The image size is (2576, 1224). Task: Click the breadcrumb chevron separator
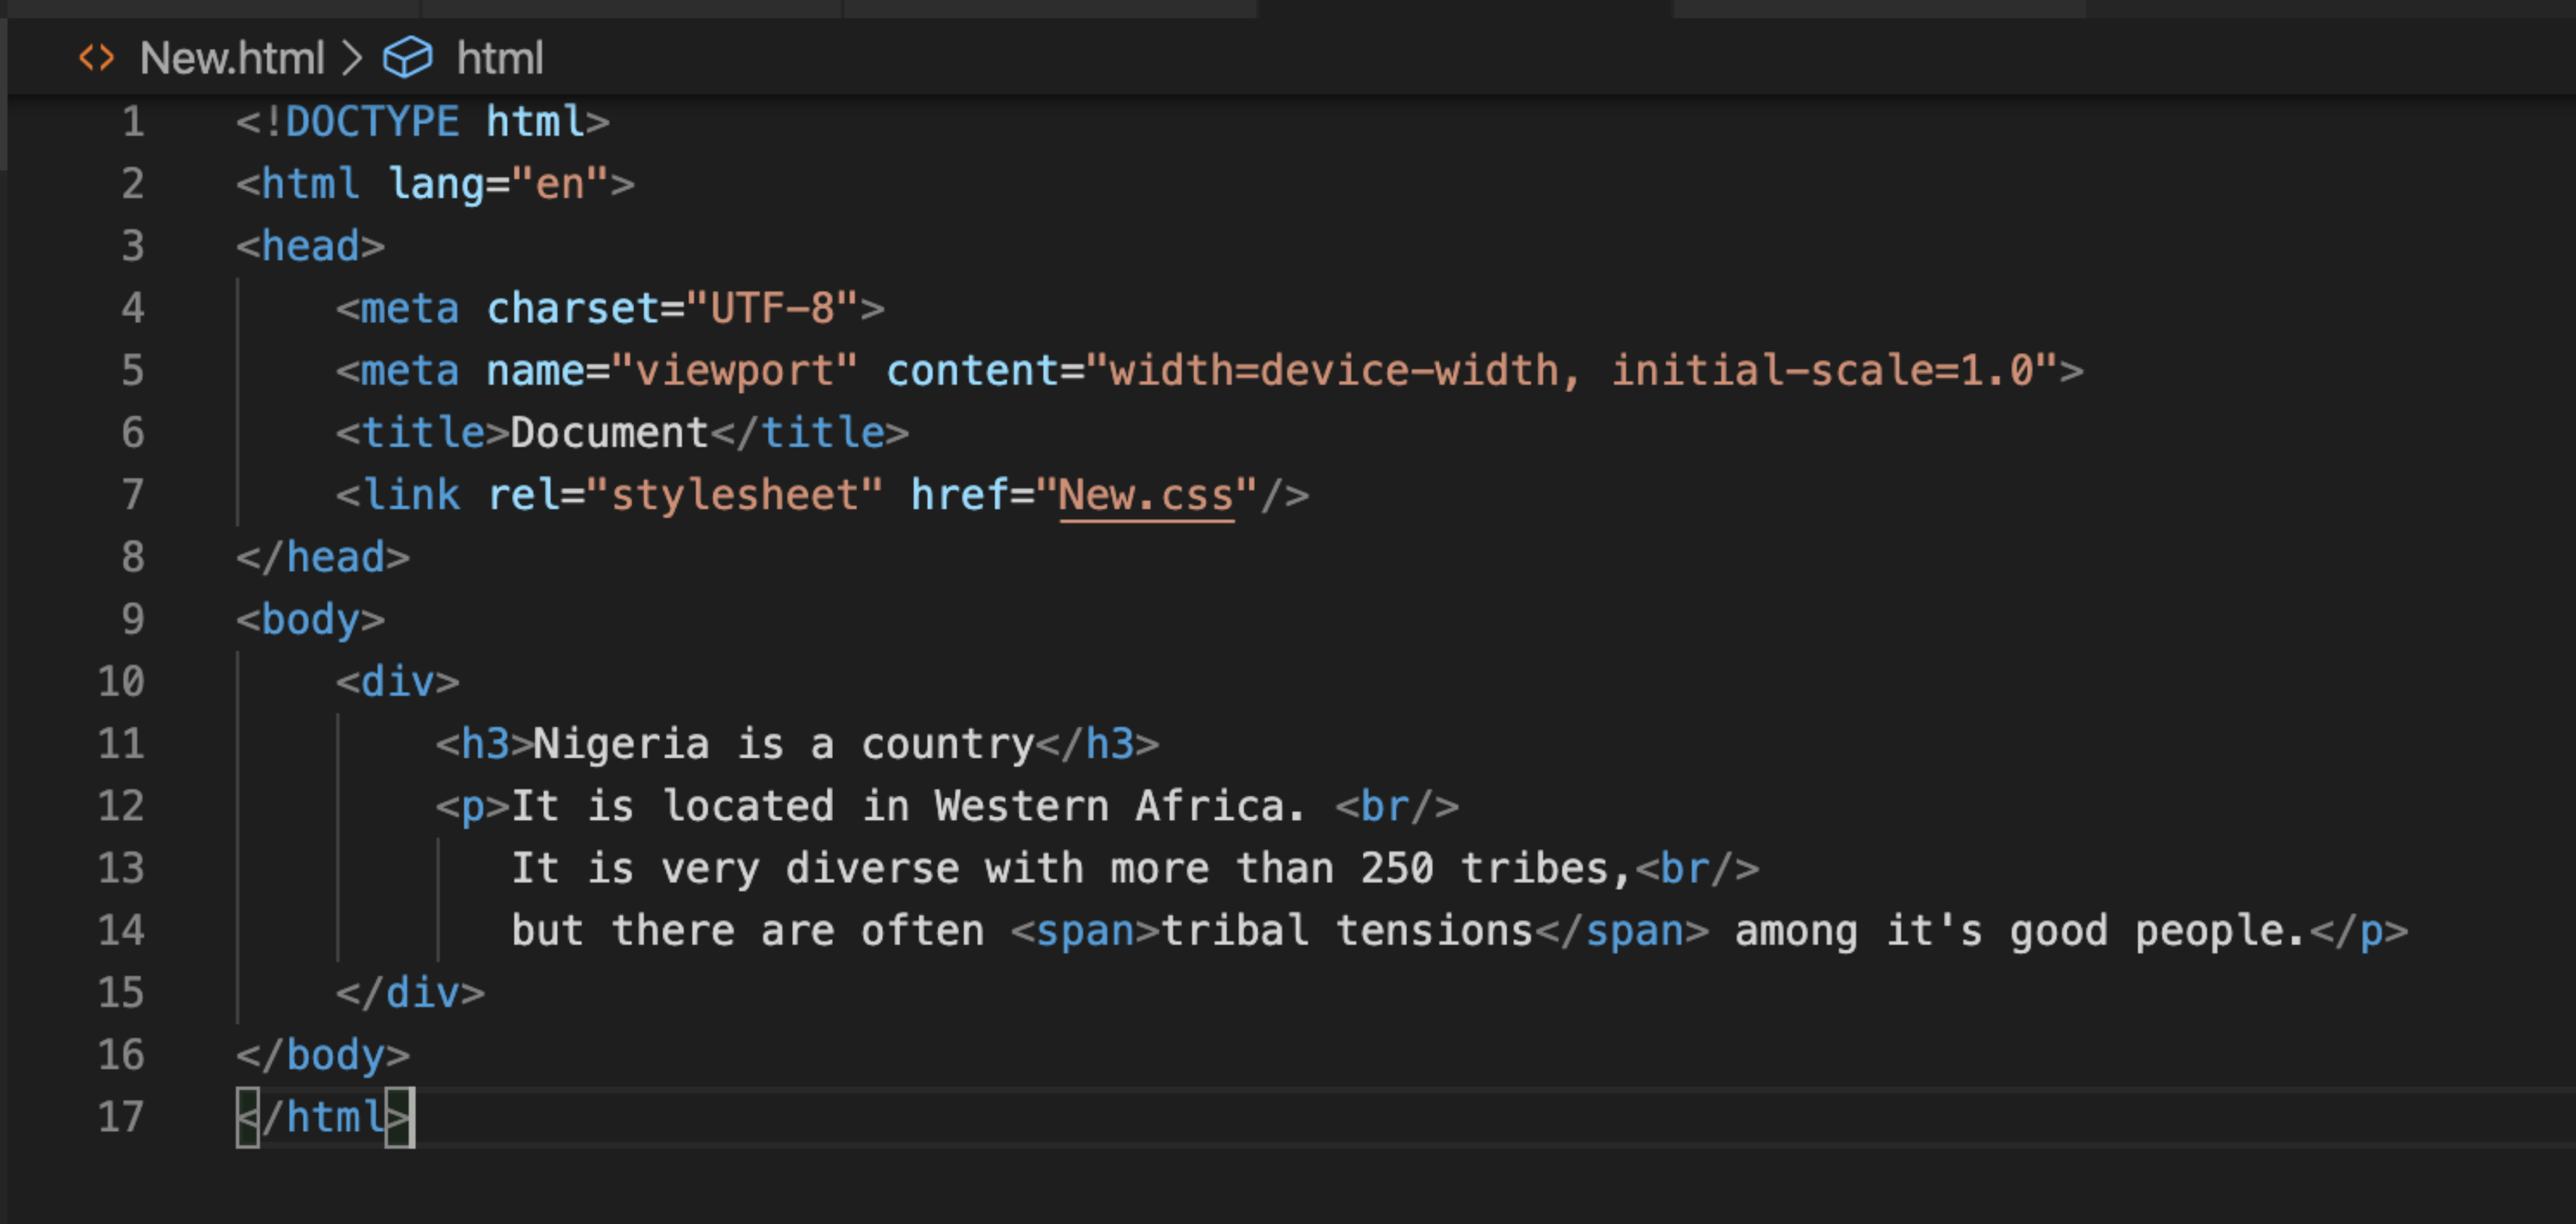point(351,58)
